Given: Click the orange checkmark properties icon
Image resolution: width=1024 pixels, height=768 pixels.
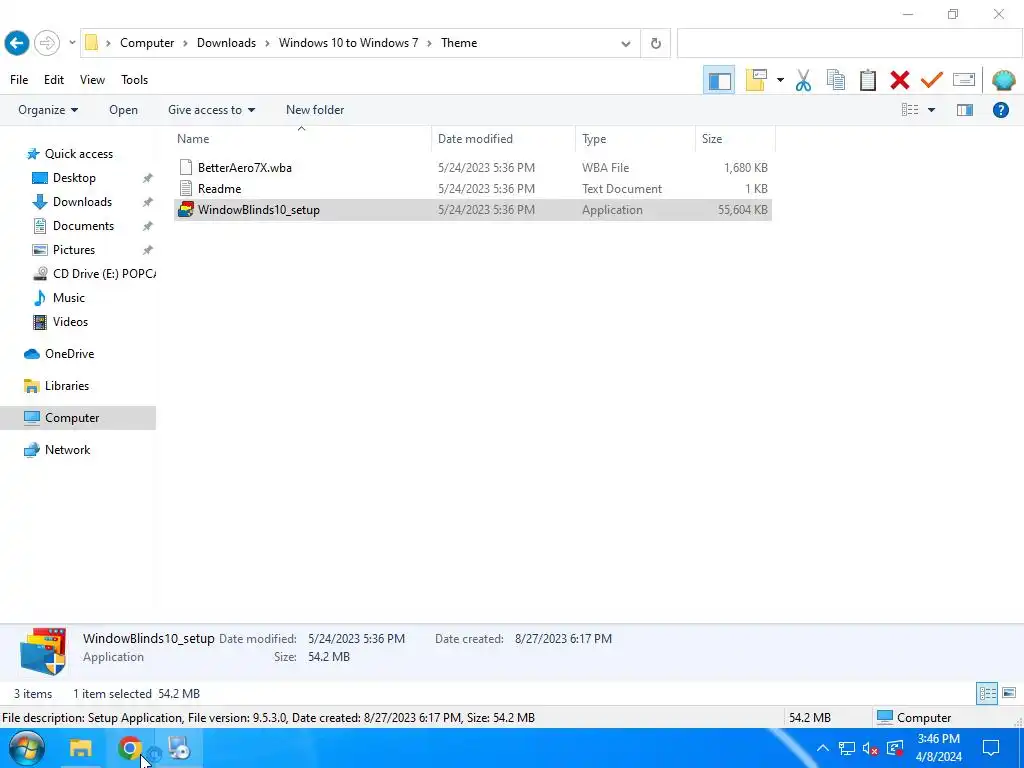Looking at the screenshot, I should (931, 80).
